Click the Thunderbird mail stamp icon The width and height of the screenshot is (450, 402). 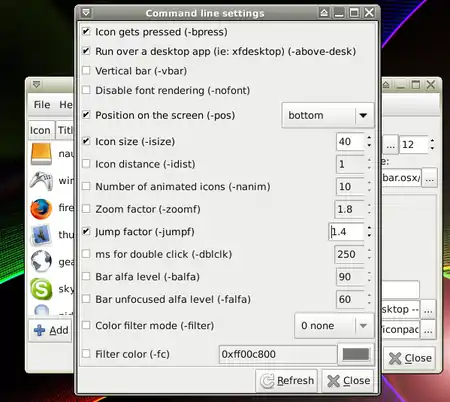[41, 235]
